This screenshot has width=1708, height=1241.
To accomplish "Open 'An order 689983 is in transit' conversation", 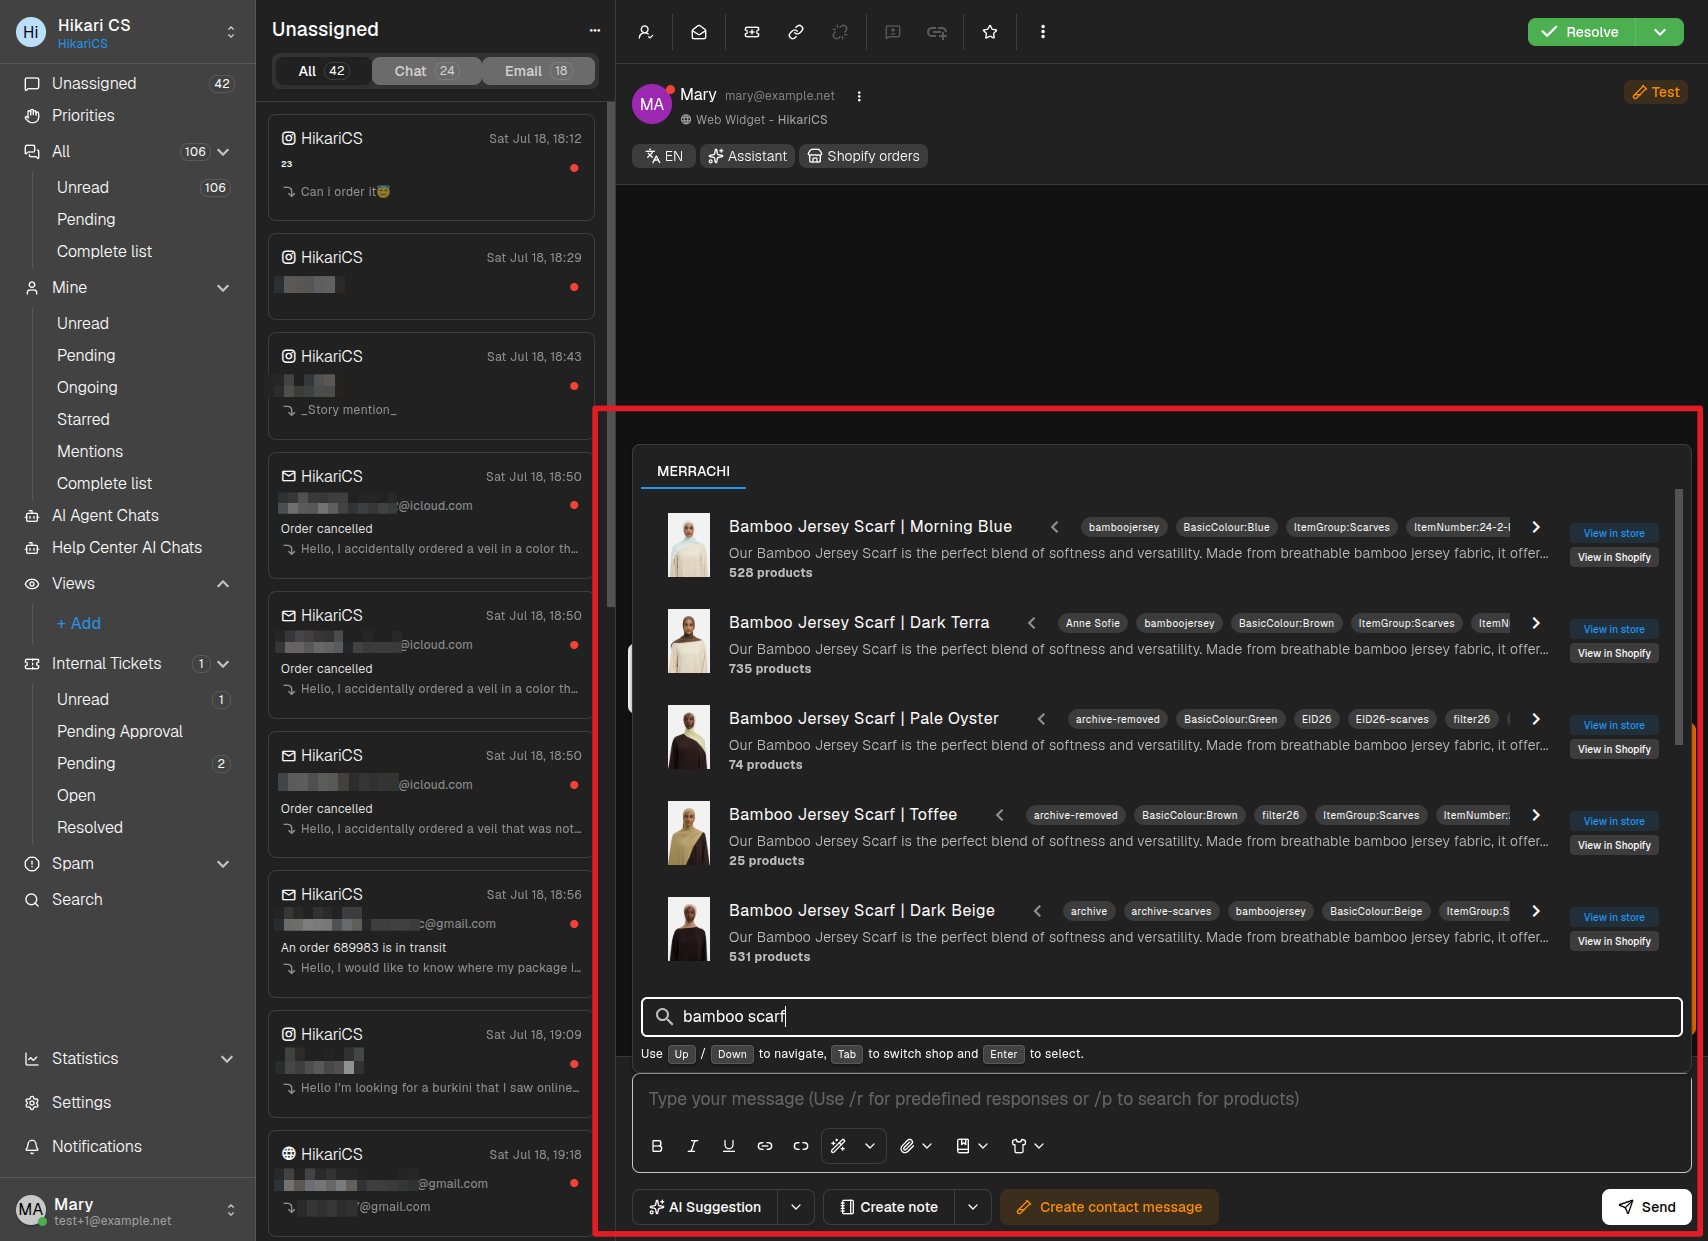I will (431, 934).
